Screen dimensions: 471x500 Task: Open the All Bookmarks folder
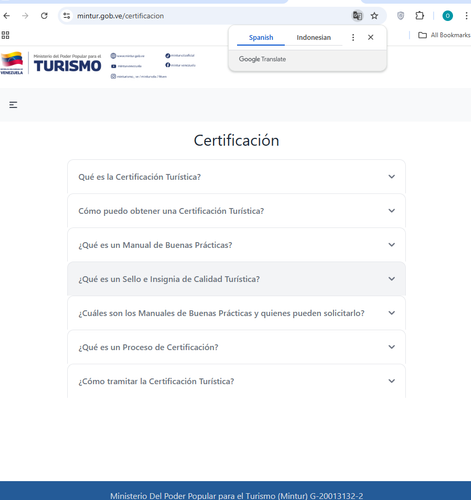tap(444, 35)
